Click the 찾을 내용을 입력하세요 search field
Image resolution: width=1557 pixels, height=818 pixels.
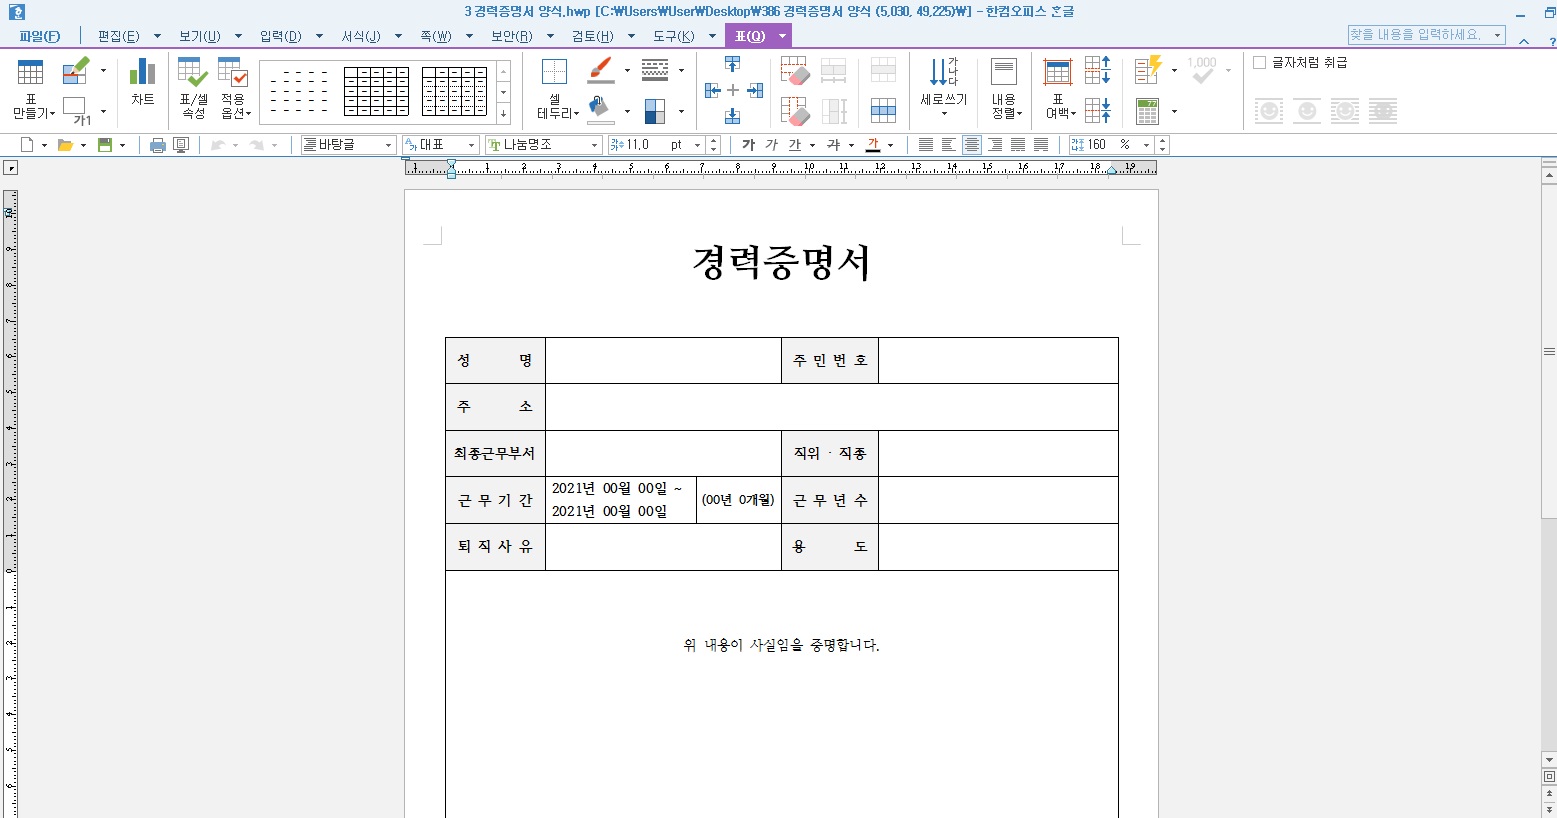1426,34
